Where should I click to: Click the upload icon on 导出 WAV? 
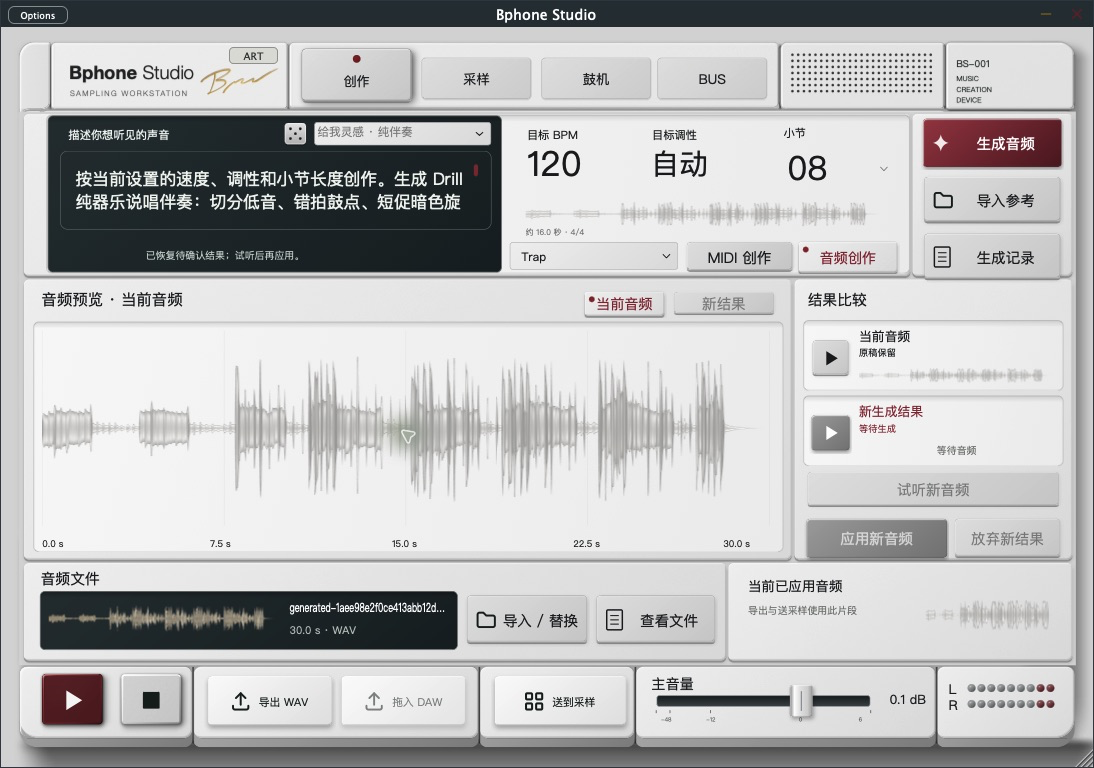tap(240, 702)
